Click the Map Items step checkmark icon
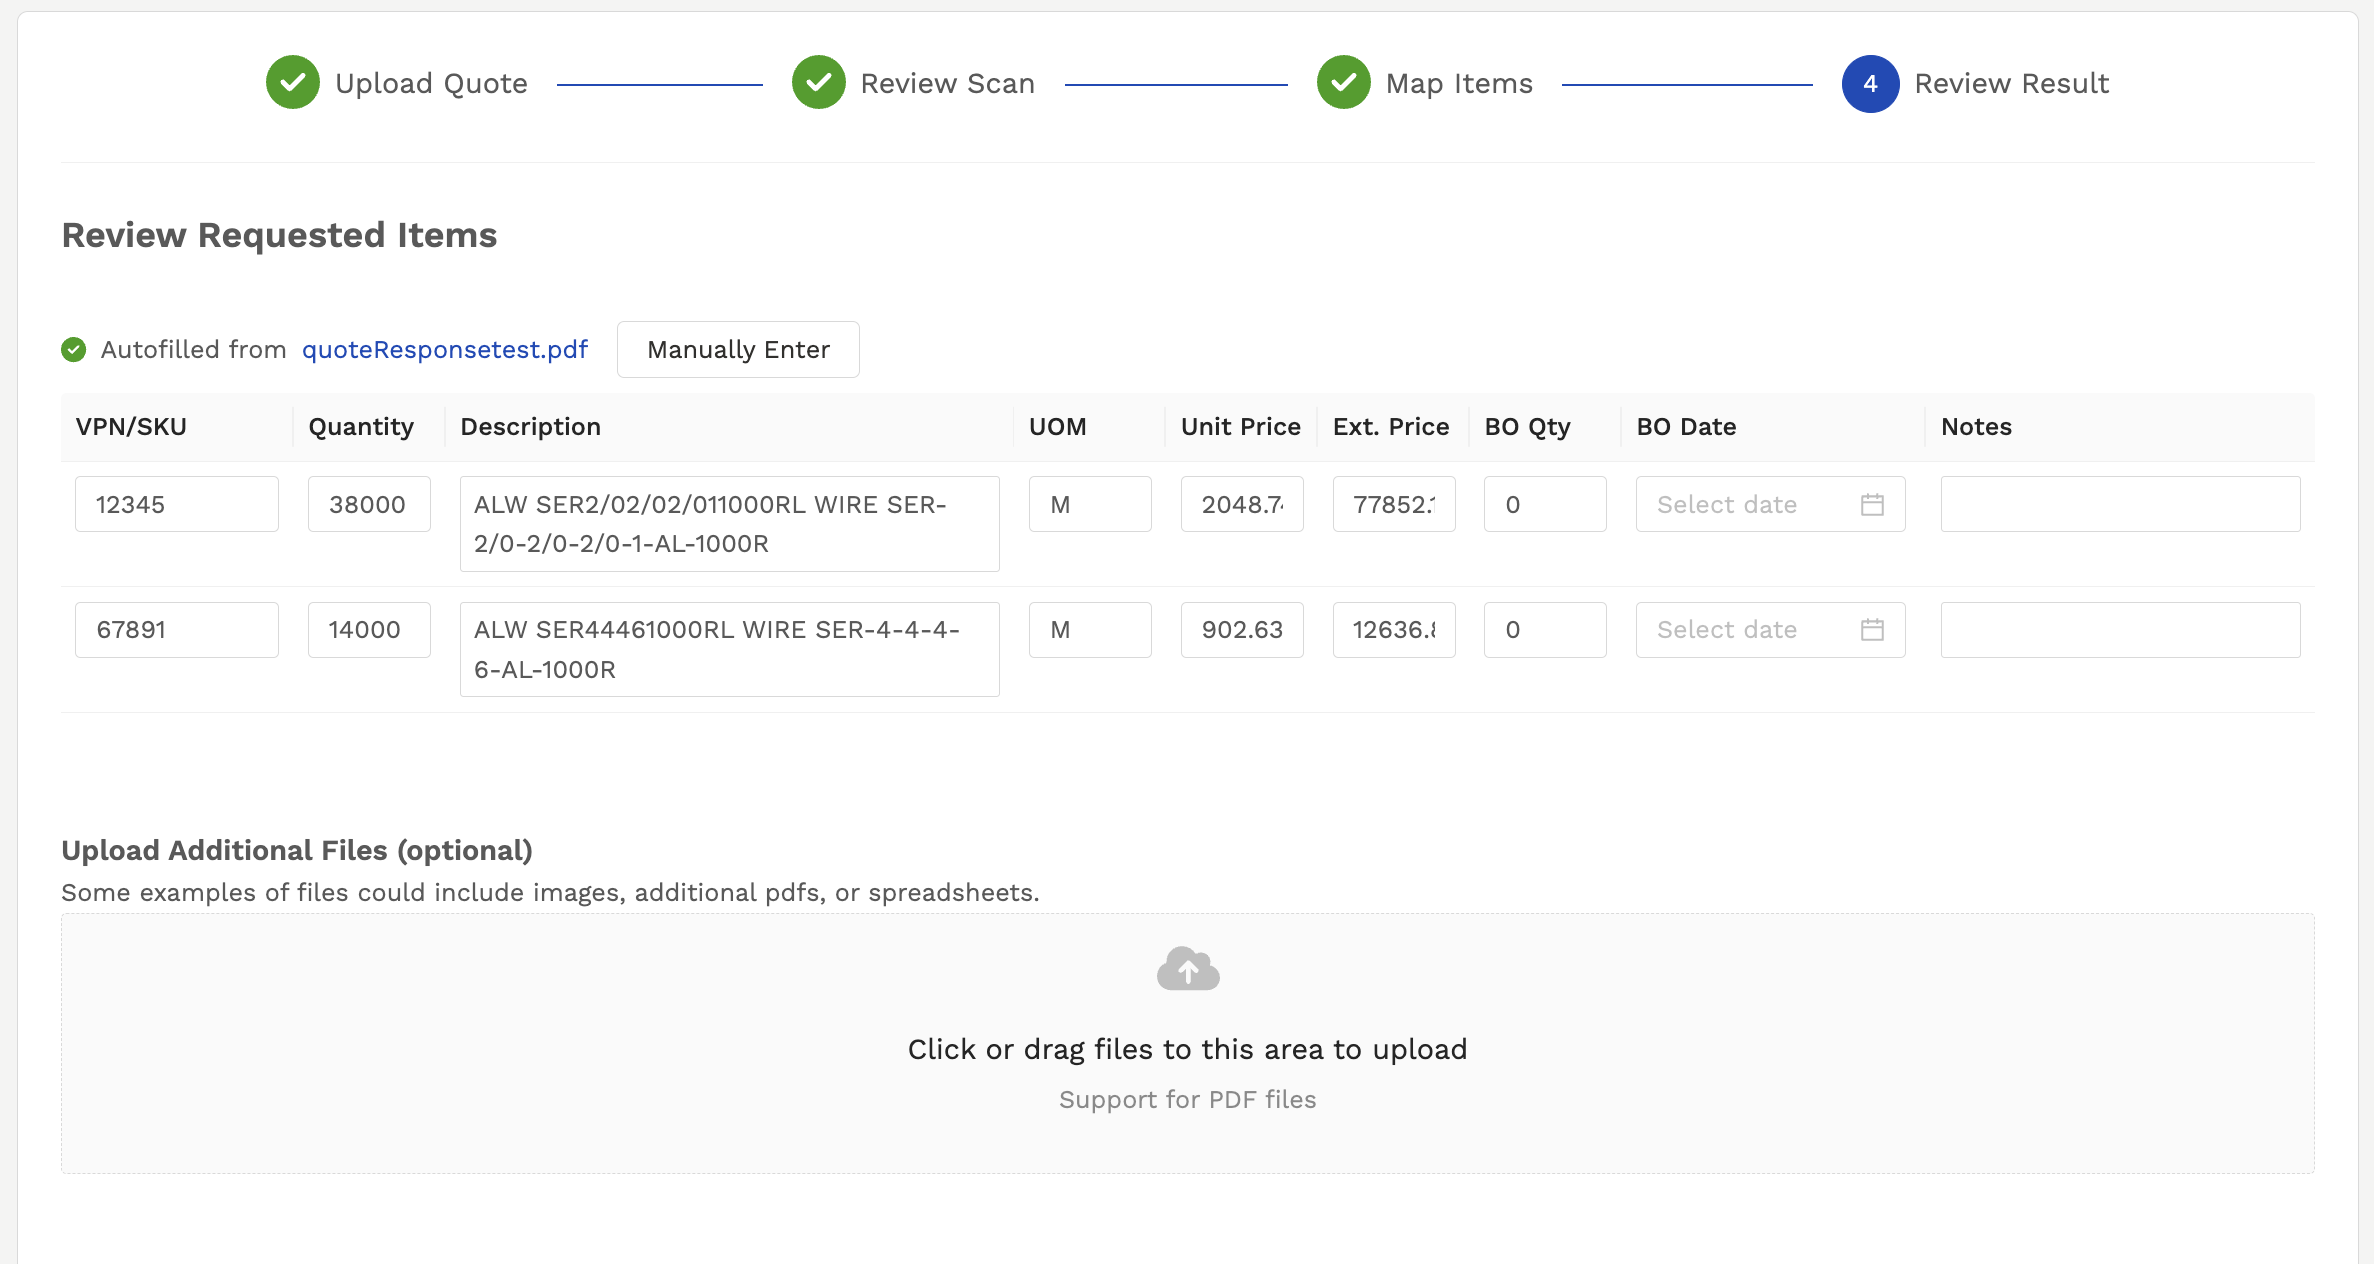Screen dimensions: 2374x1264 (1343, 83)
